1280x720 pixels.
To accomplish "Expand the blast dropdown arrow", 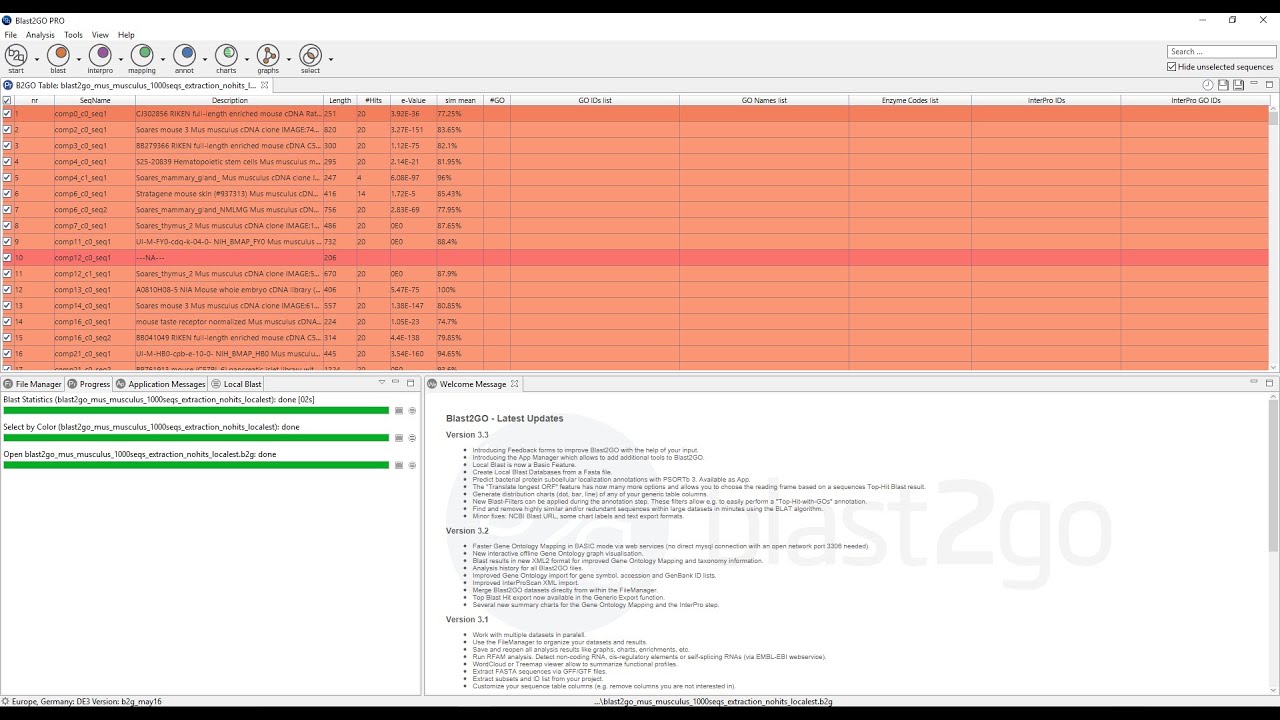I will (x=79, y=59).
